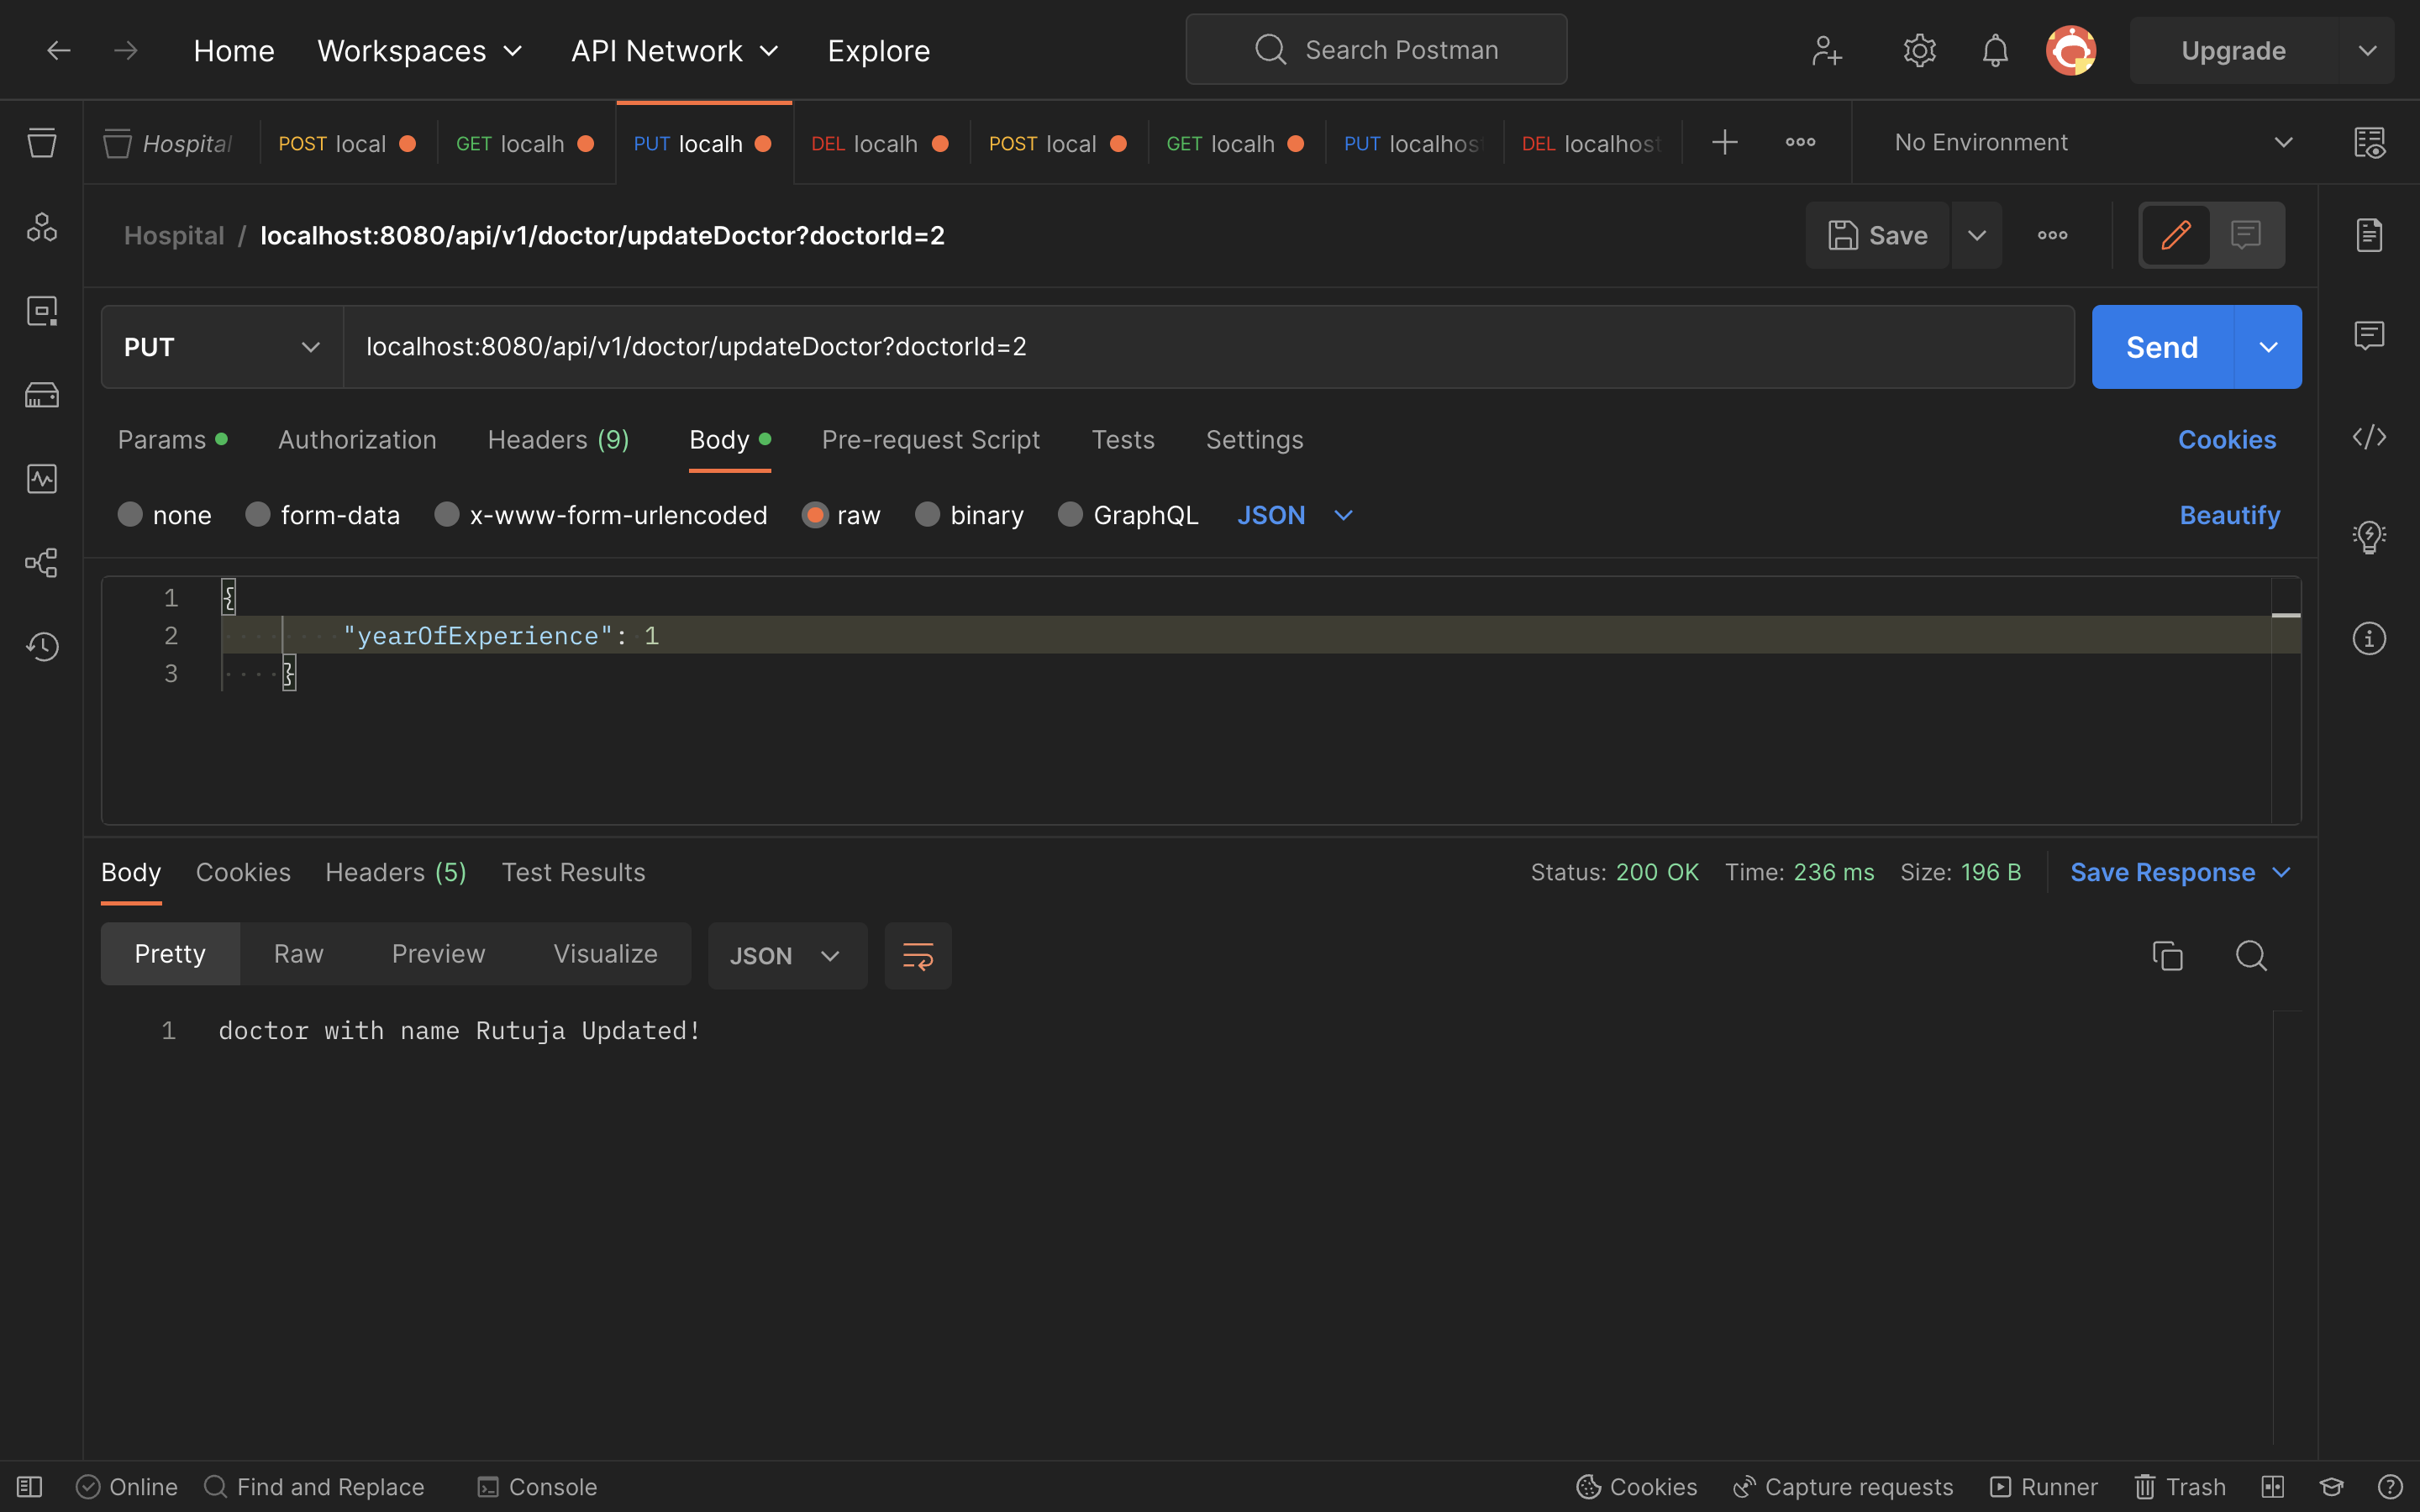
Task: Click the Save button
Action: pos(1877,235)
